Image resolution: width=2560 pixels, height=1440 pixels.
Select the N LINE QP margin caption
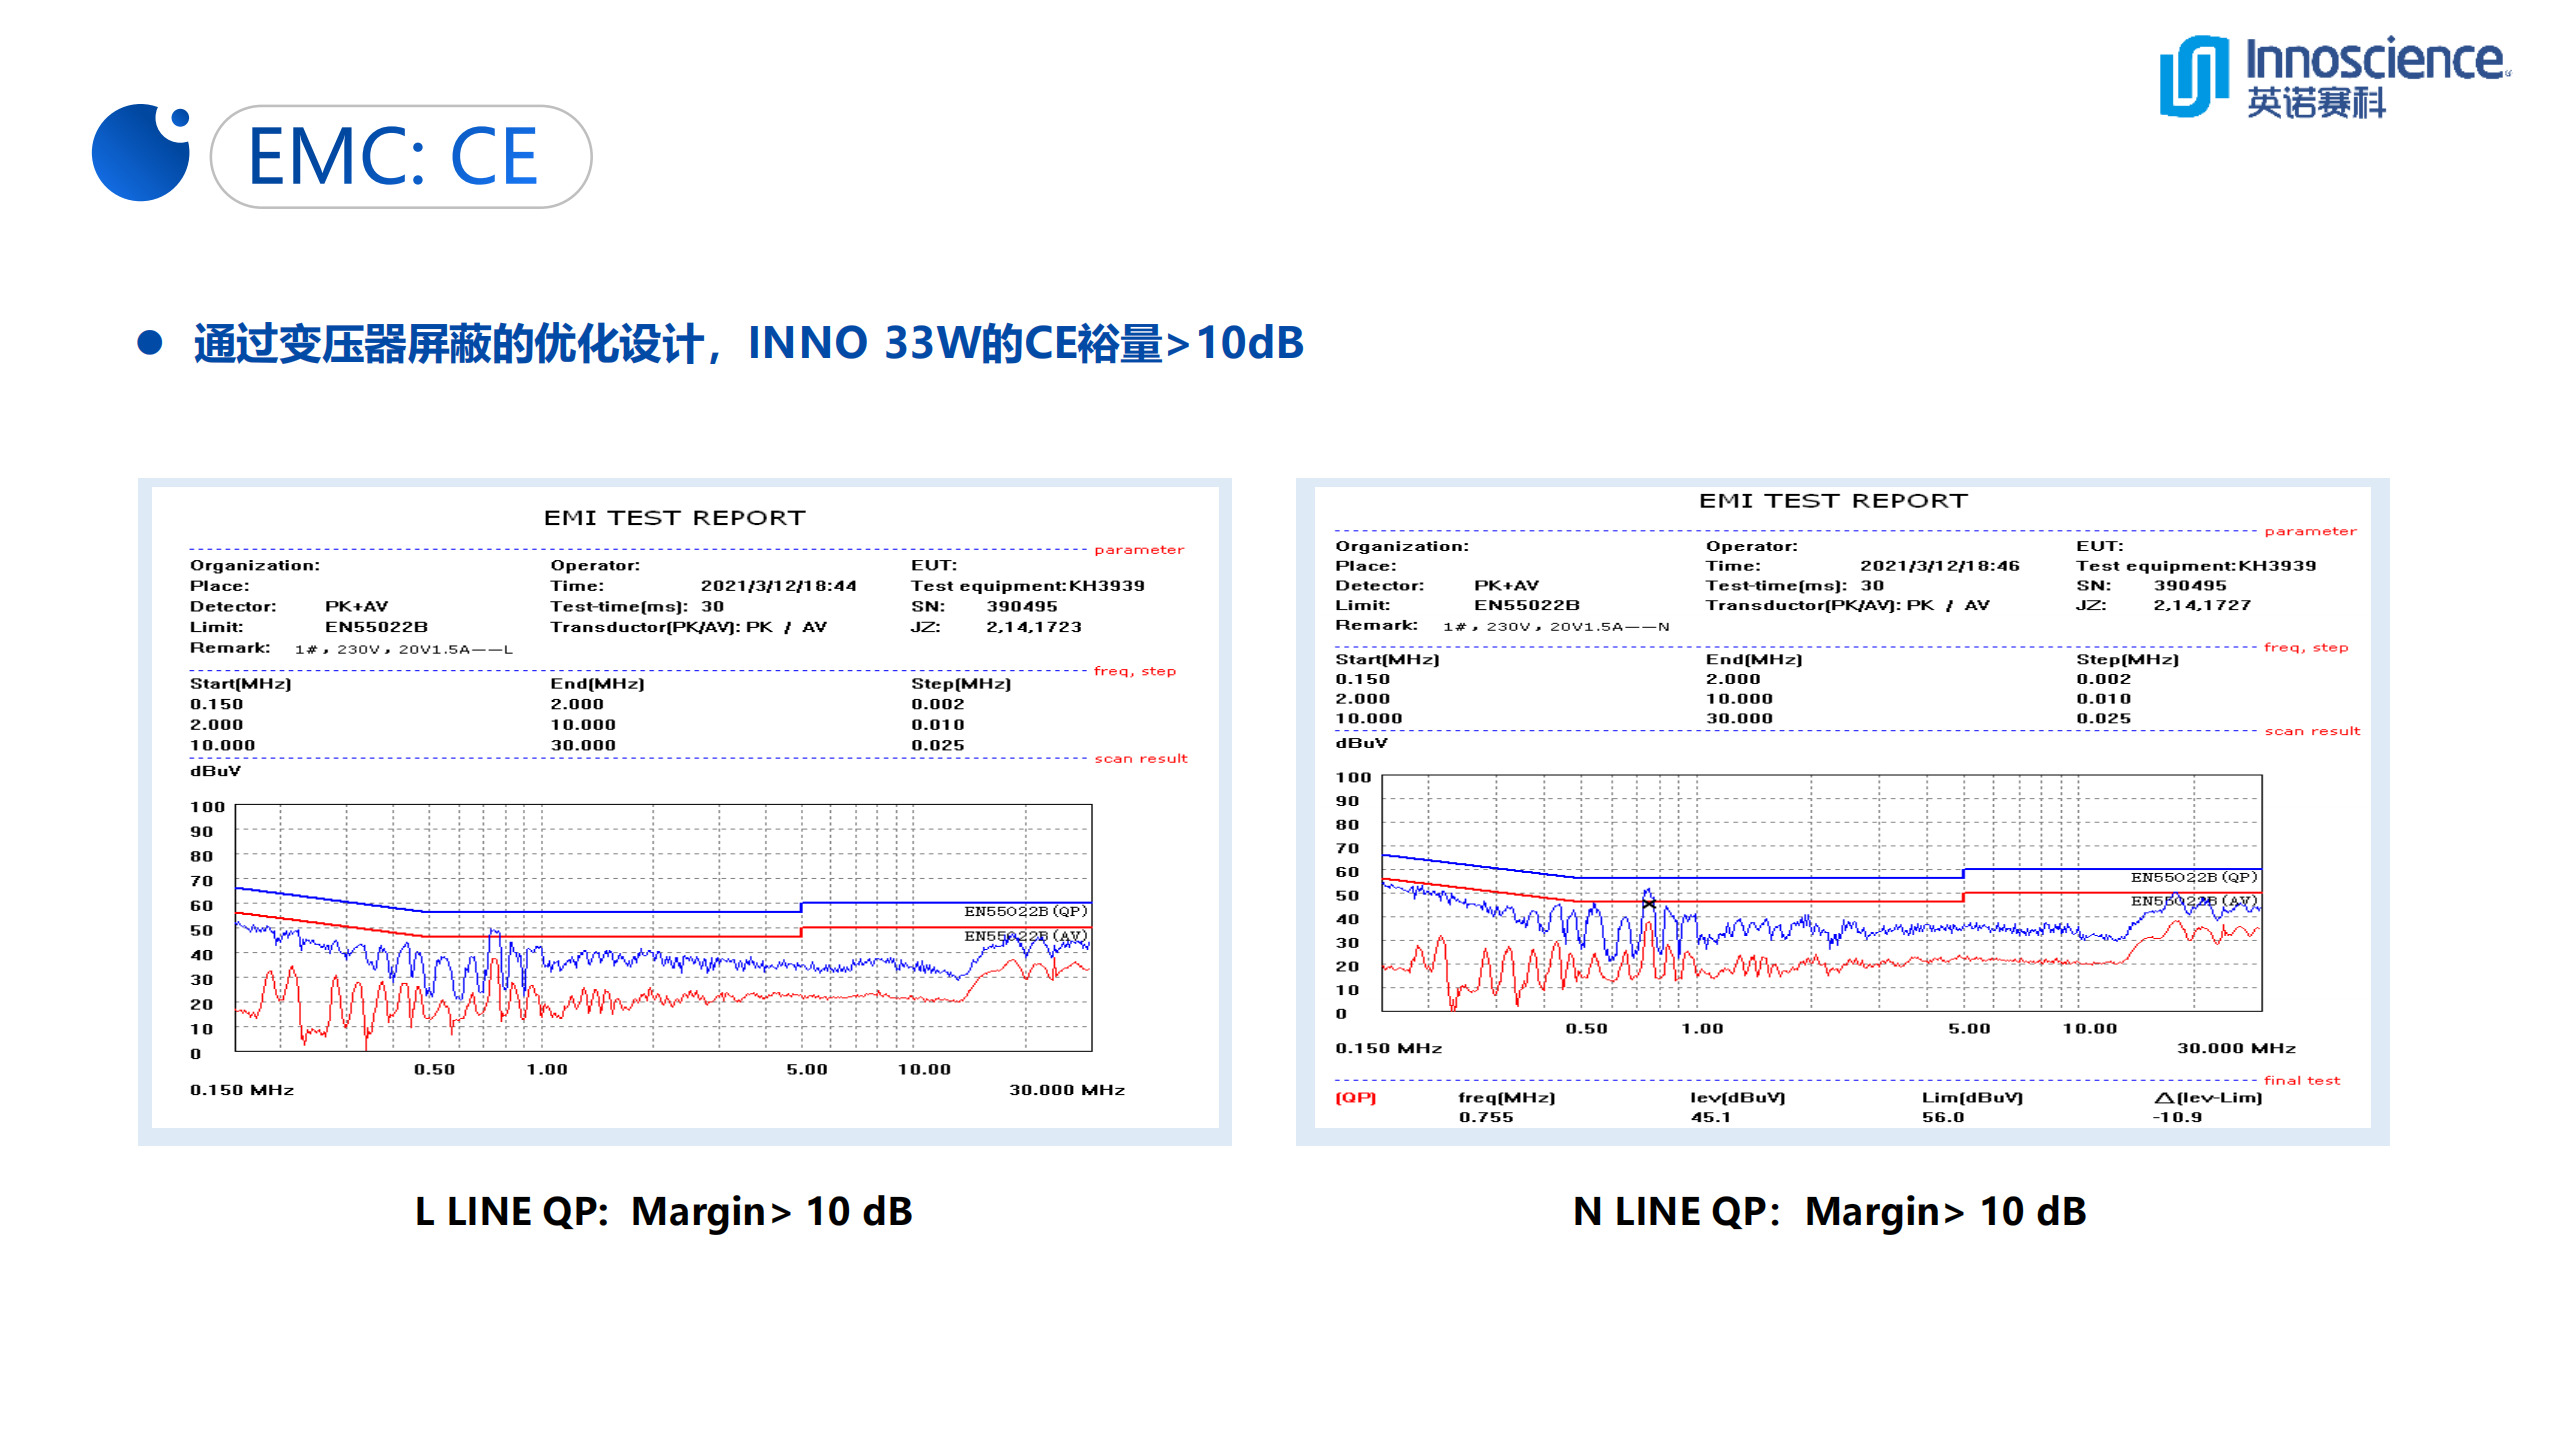(1829, 1211)
